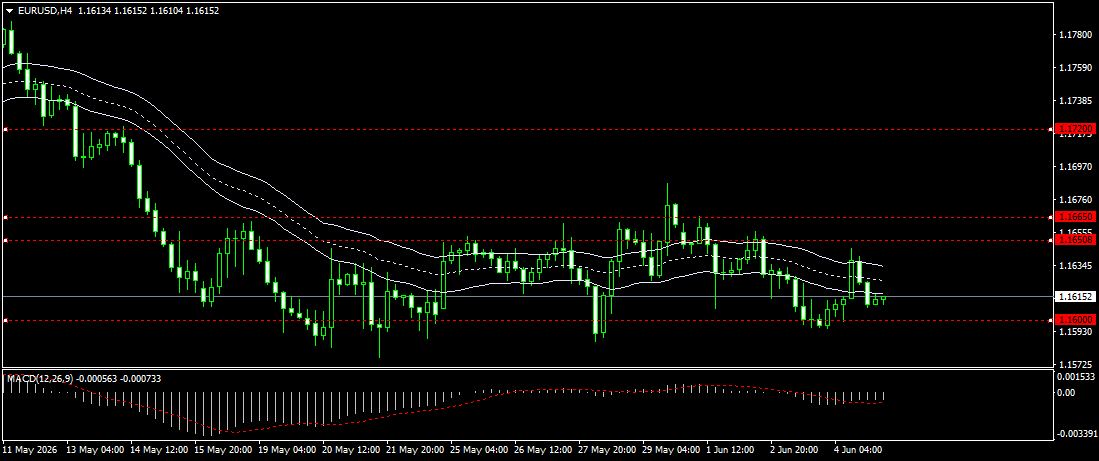Click the 1.15930 price scale label
This screenshot has height=461, width=1099.
[1076, 332]
